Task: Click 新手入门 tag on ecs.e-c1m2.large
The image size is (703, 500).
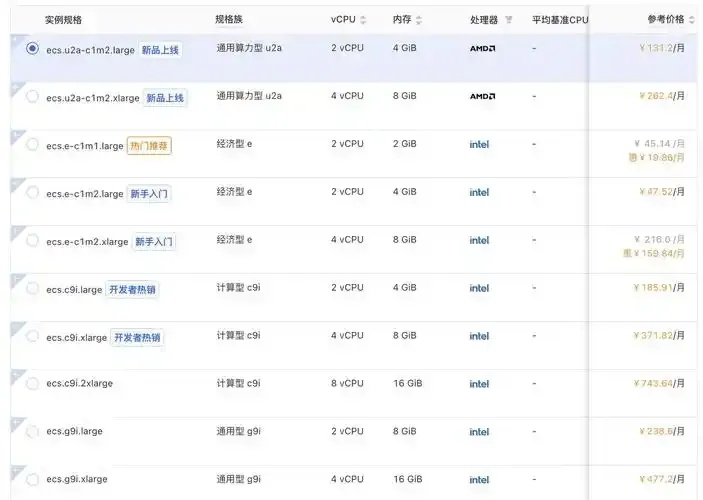Action: (149, 194)
